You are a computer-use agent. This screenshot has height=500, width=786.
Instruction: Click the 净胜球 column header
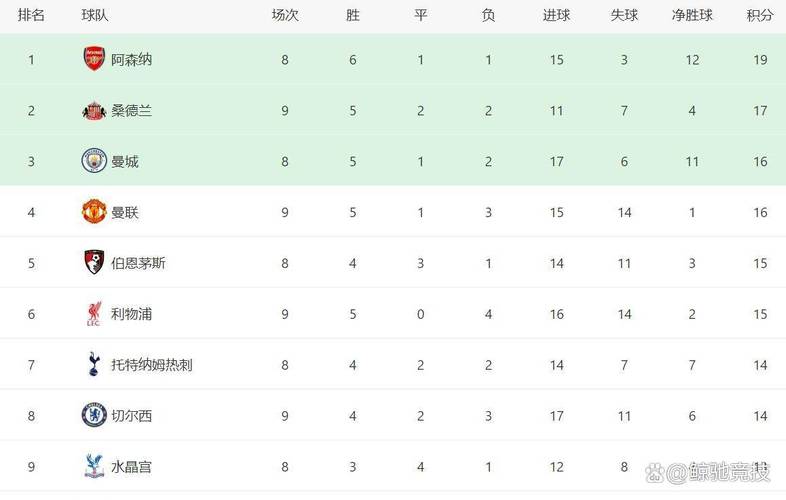coord(692,16)
